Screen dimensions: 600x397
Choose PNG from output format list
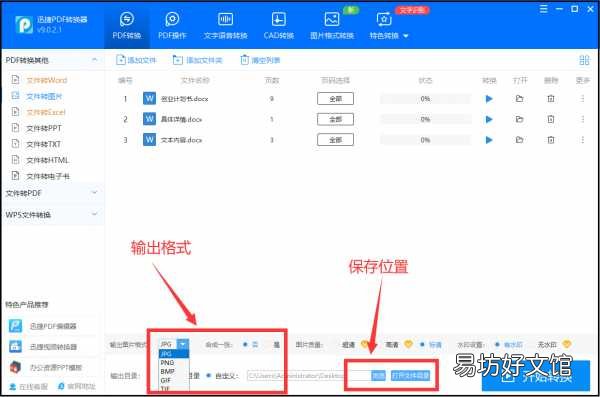click(168, 363)
